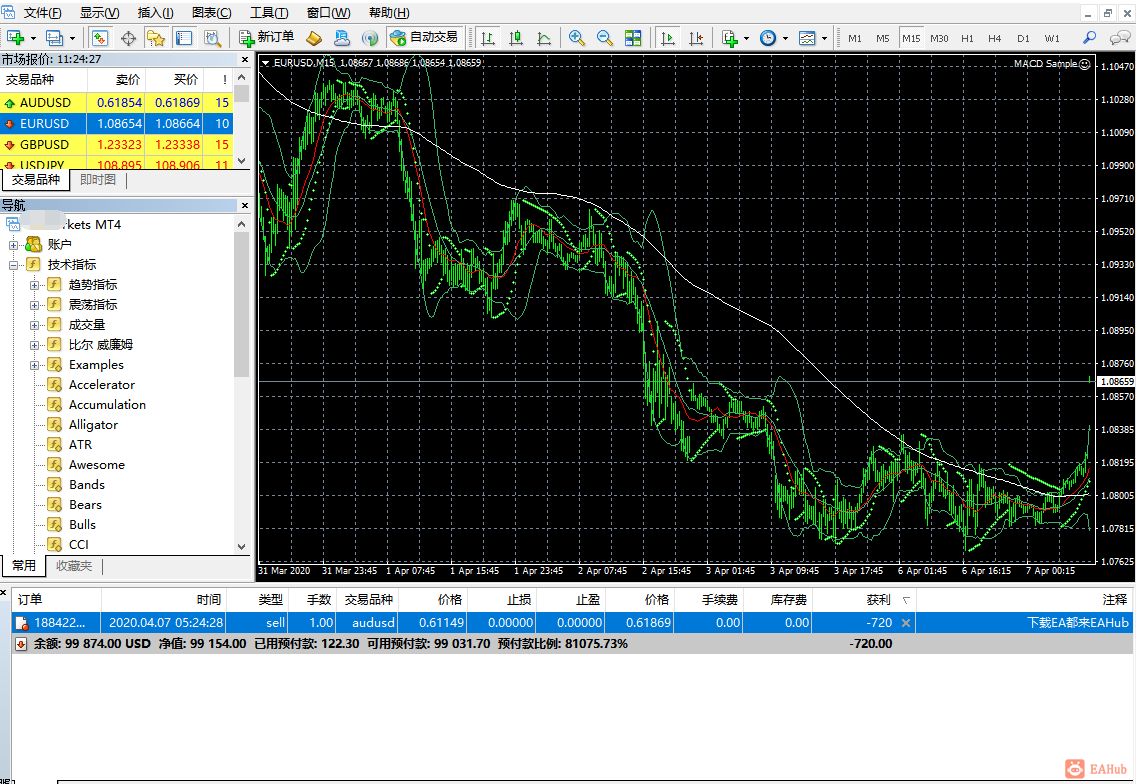Close the audusd sell order

[906, 622]
